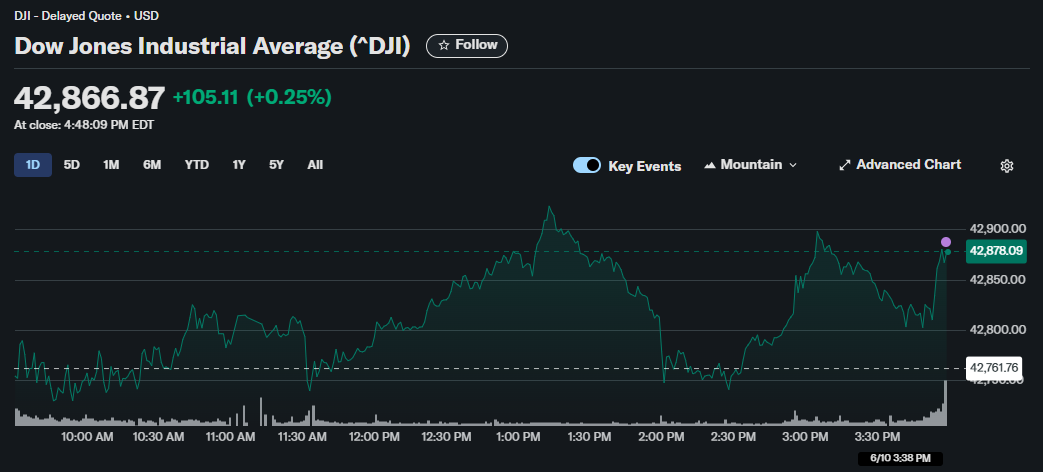Click the 1:30 PM time axis label
The width and height of the screenshot is (1043, 472).
click(x=588, y=437)
